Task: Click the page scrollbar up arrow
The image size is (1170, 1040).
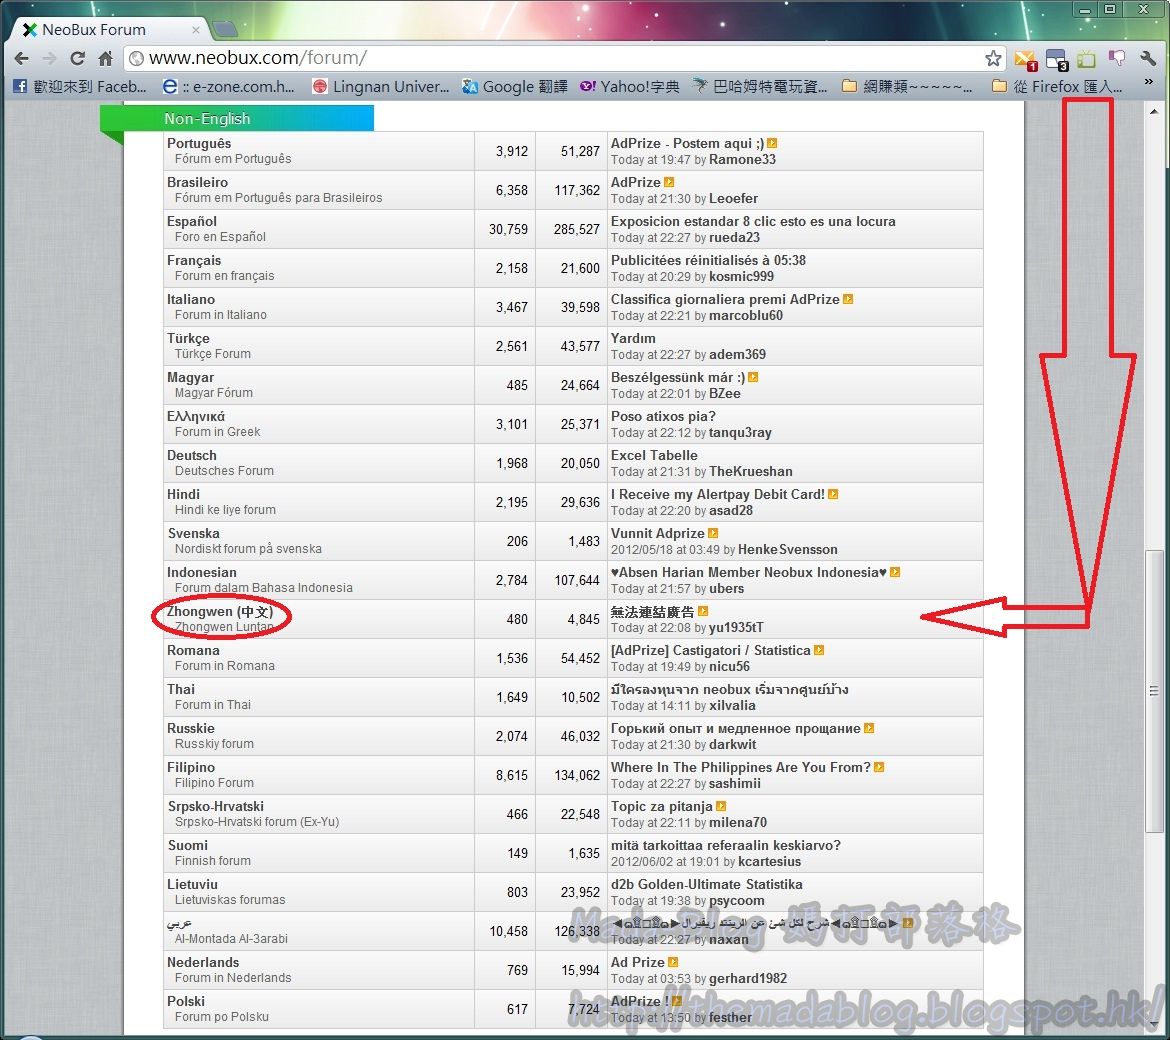Action: coord(1154,111)
